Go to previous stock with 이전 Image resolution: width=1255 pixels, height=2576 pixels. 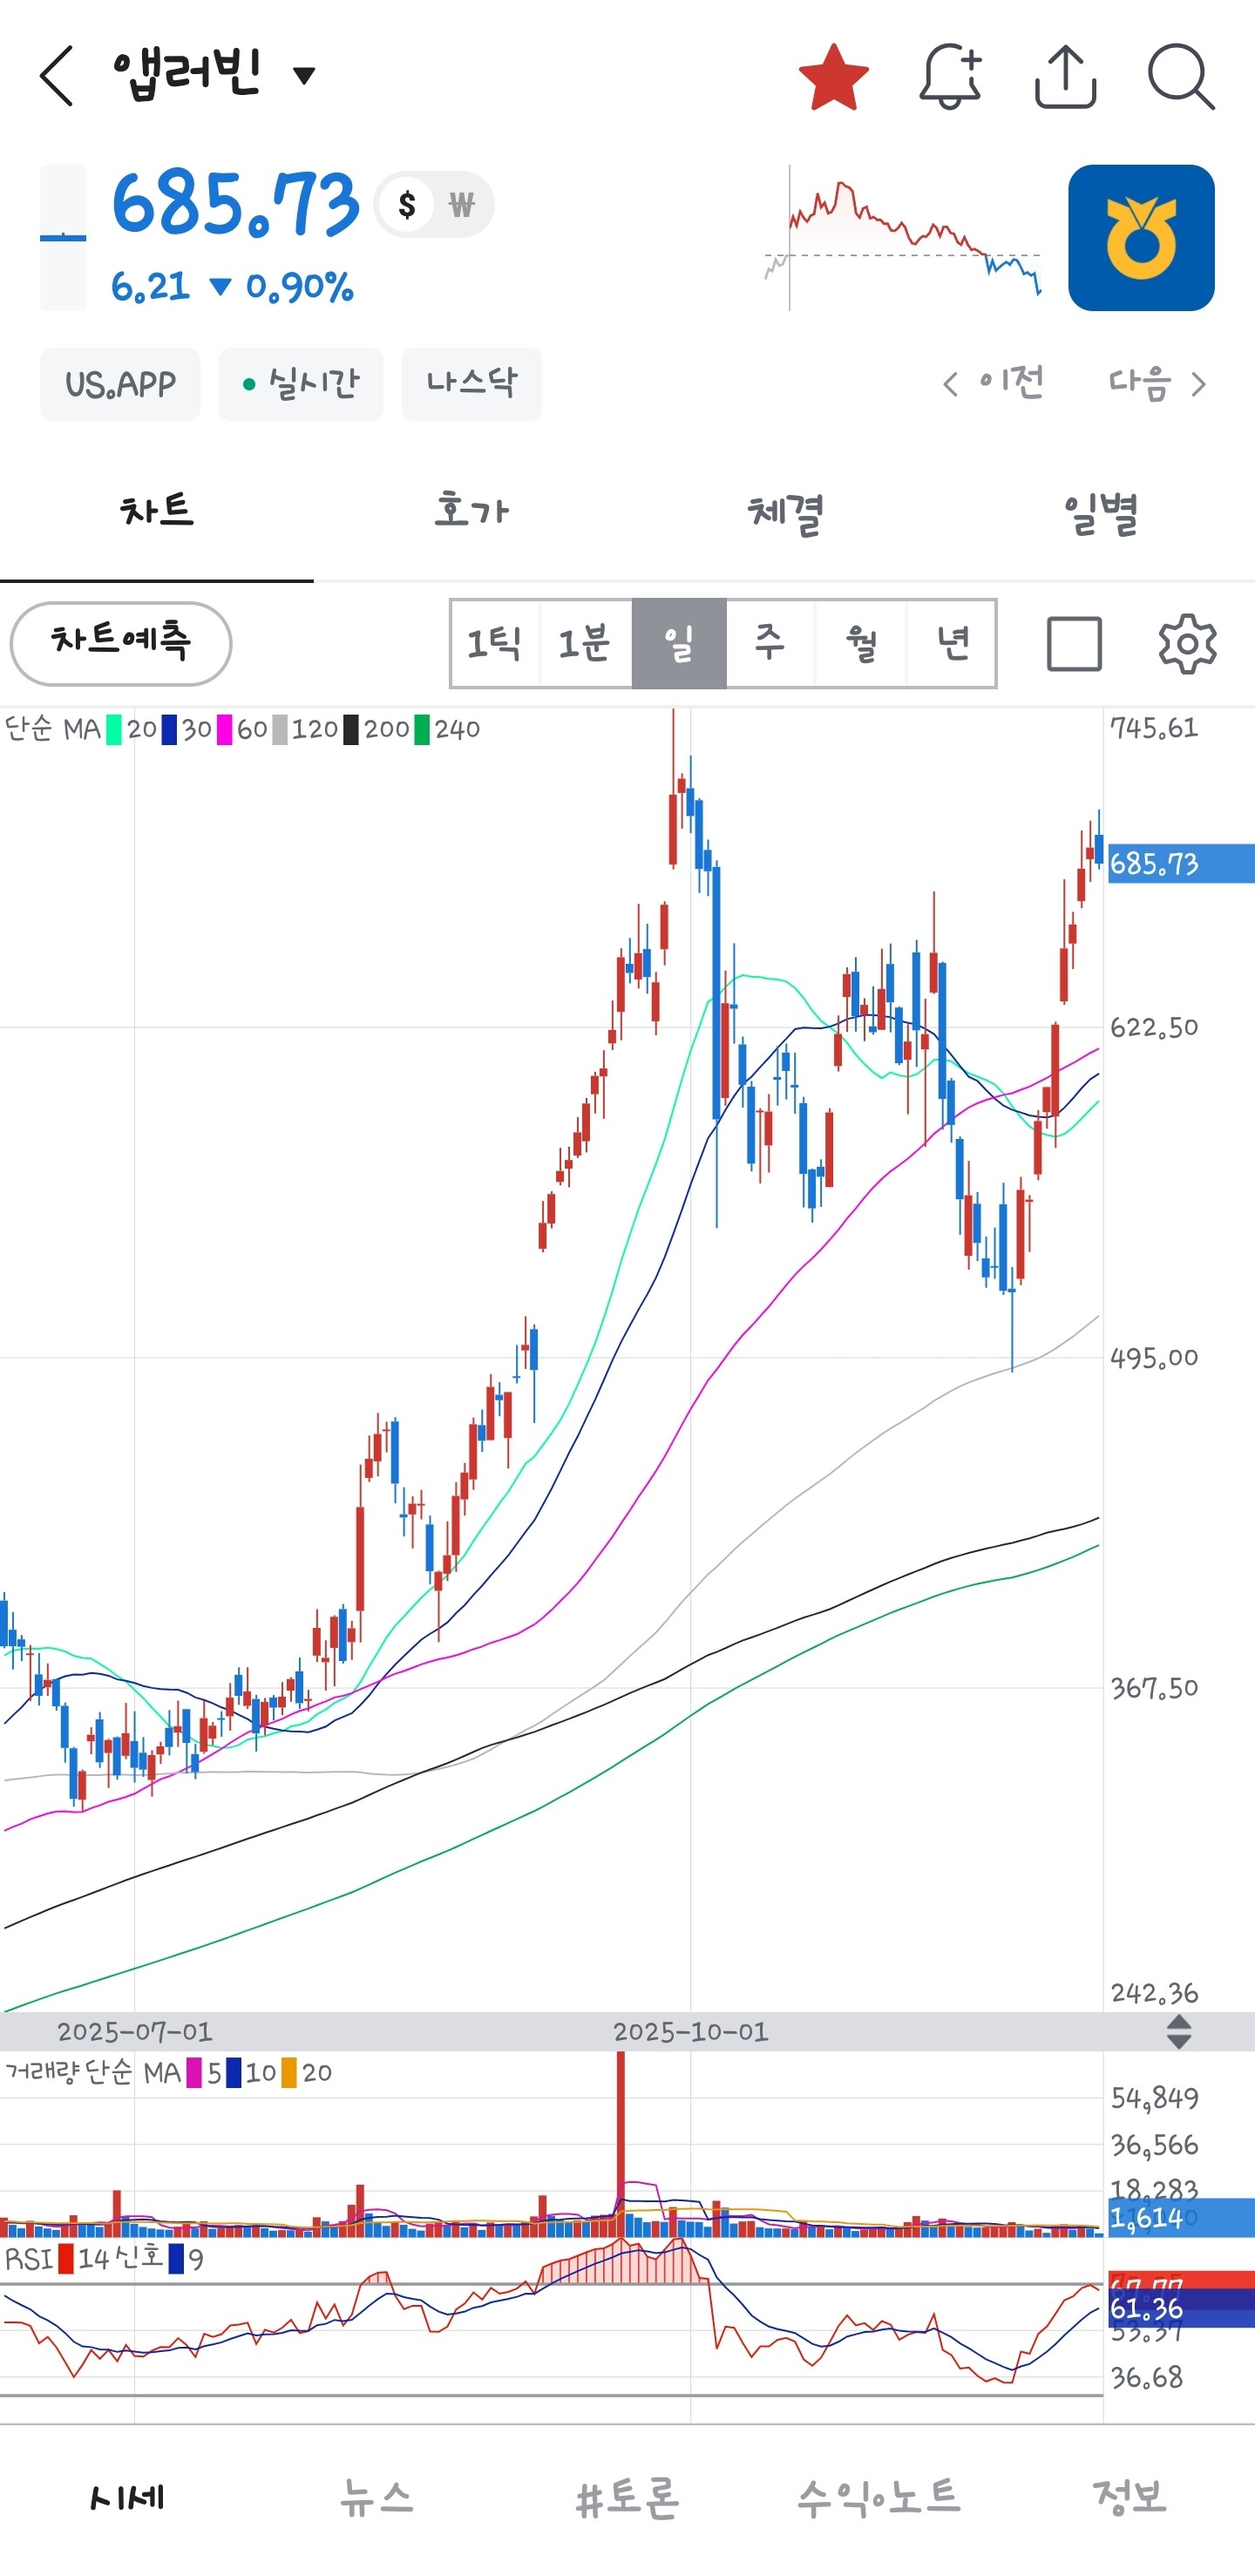click(x=994, y=383)
